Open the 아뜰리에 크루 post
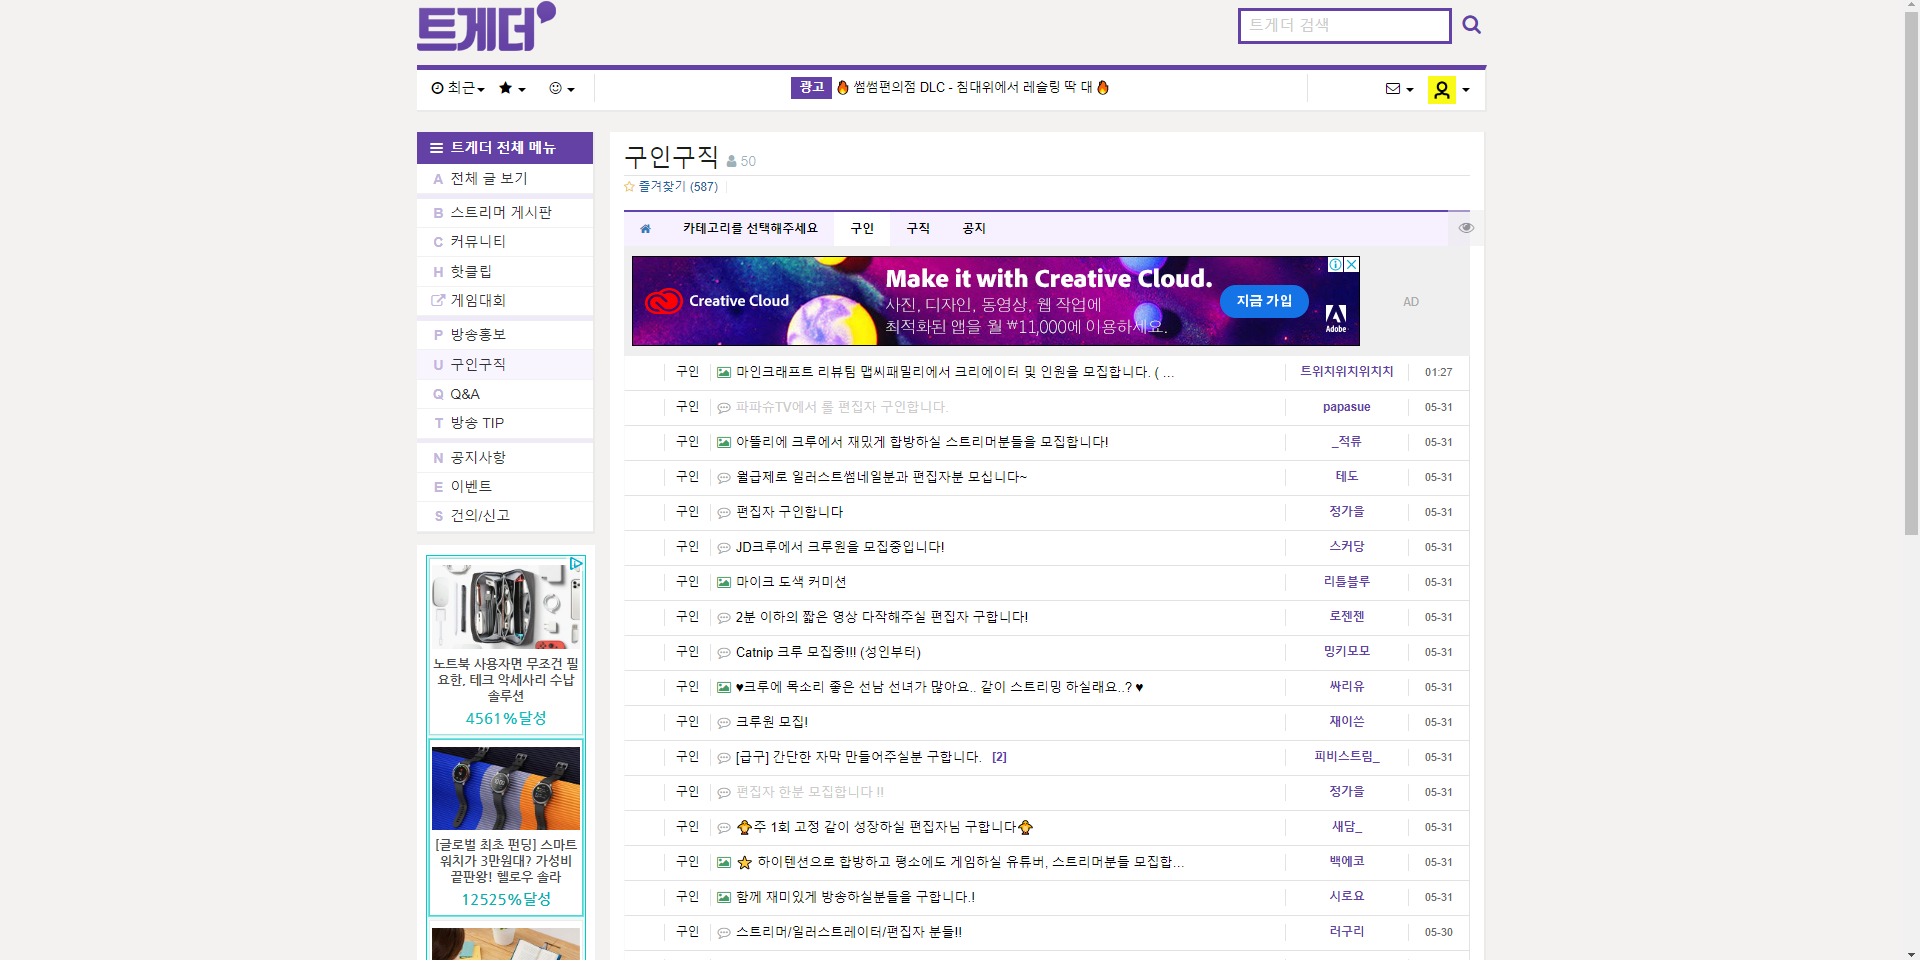This screenshot has height=960, width=1920. tap(922, 442)
